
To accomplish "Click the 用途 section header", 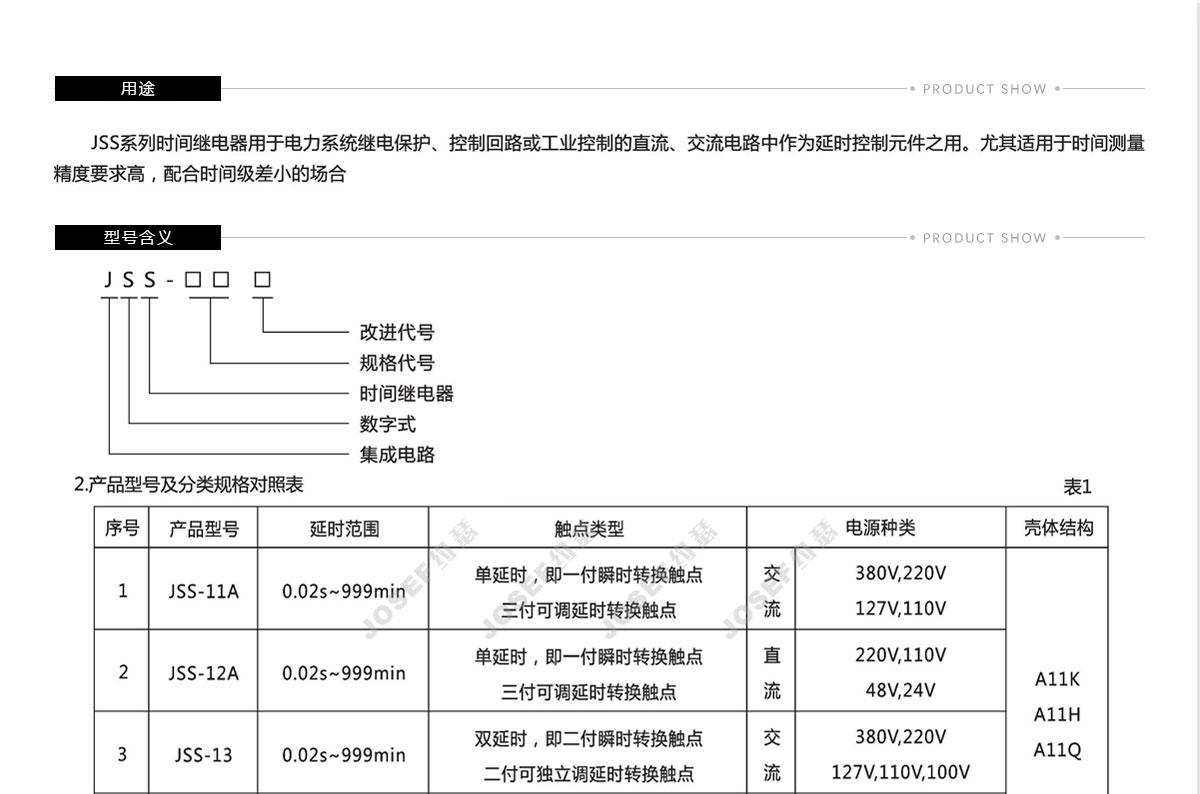I will (138, 89).
